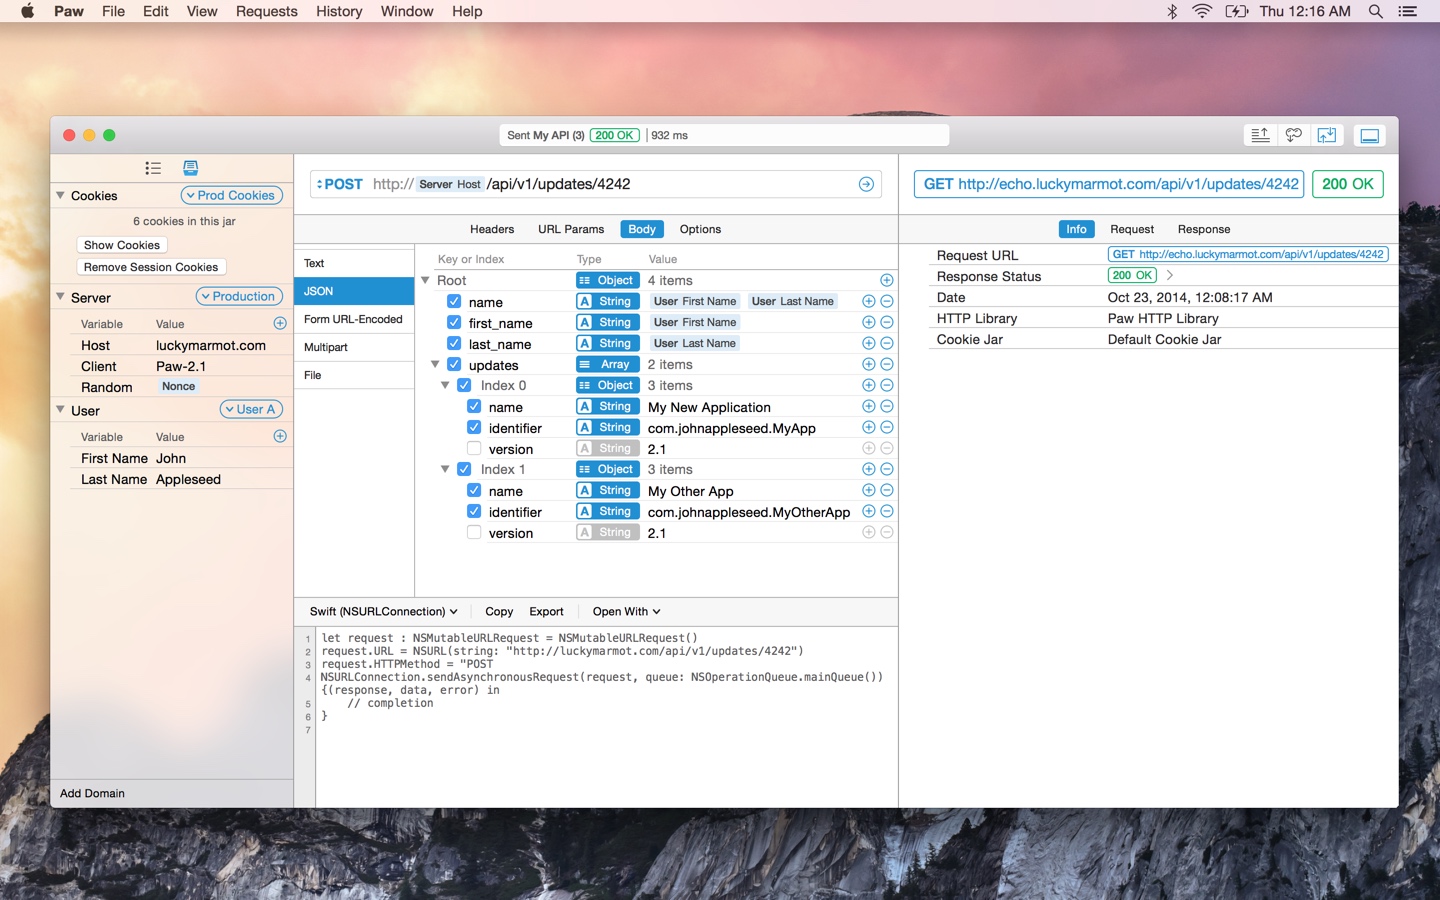Click Show Cookies button
Viewport: 1440px width, 900px height.
pos(122,245)
